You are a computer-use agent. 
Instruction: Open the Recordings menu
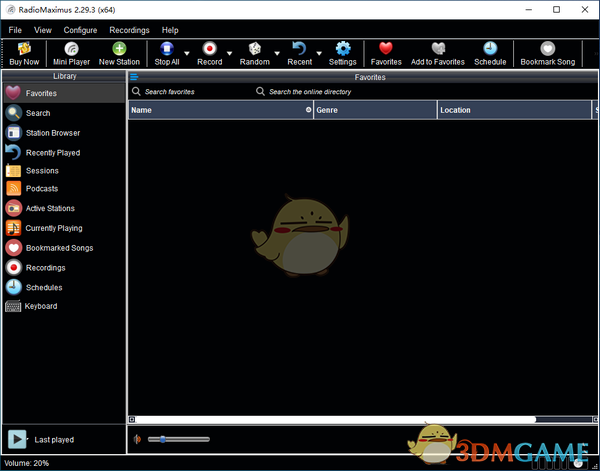click(129, 30)
